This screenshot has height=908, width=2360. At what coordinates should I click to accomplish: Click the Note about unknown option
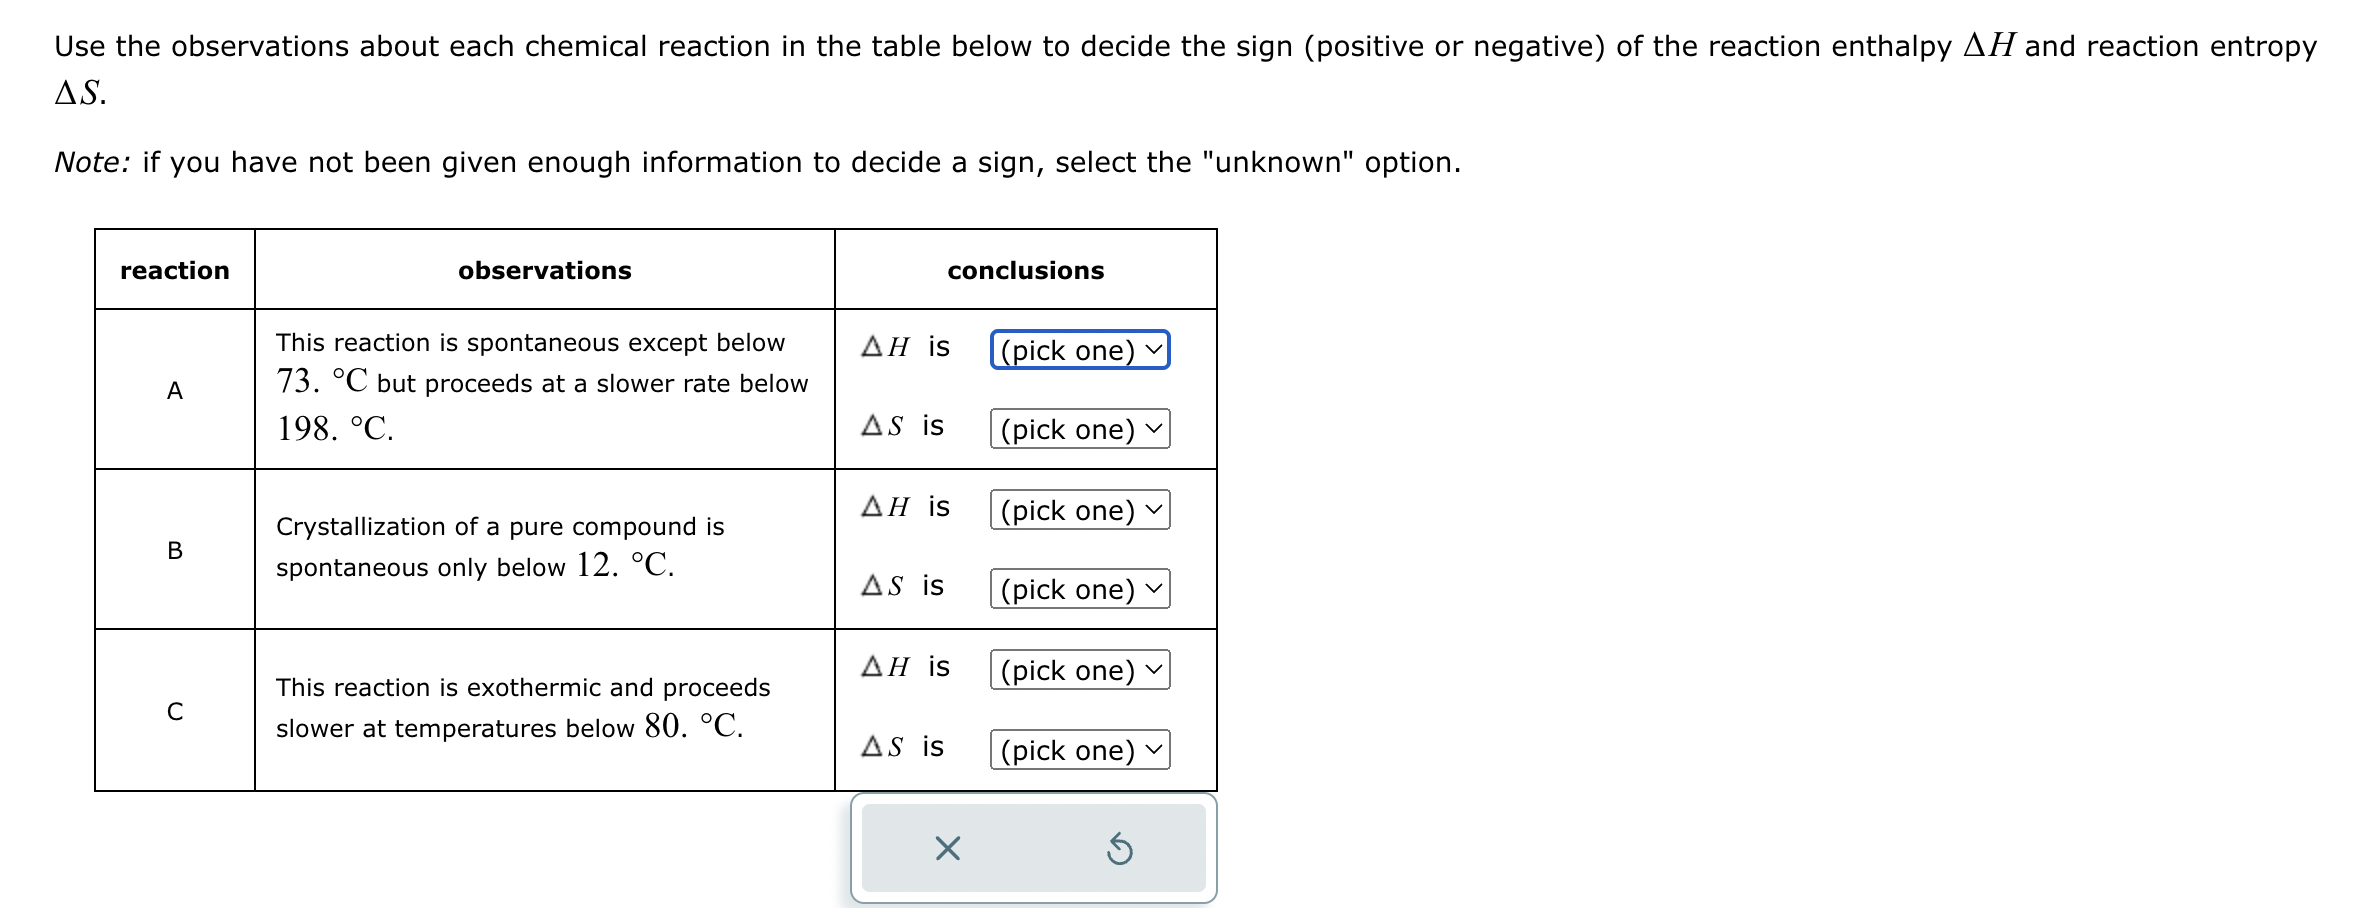757,162
